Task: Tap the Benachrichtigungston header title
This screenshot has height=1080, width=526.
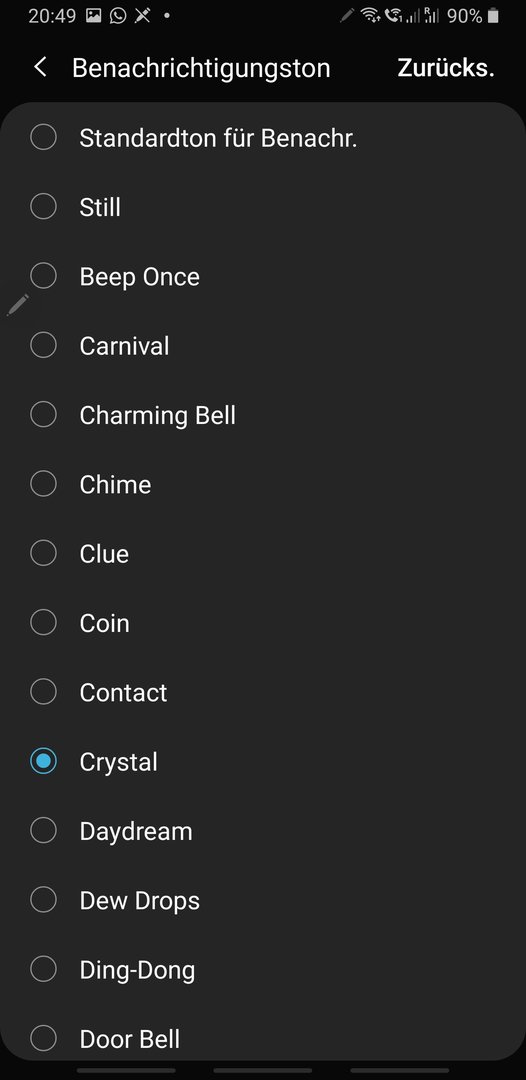Action: click(x=201, y=68)
